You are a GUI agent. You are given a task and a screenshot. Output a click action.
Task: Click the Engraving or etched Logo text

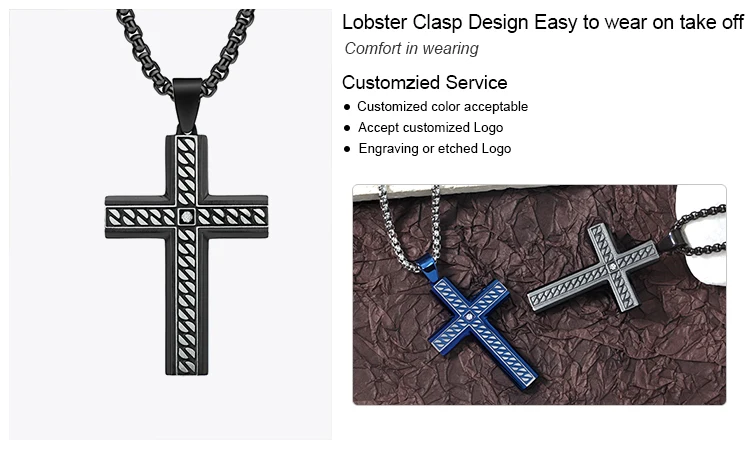pyautogui.click(x=435, y=148)
